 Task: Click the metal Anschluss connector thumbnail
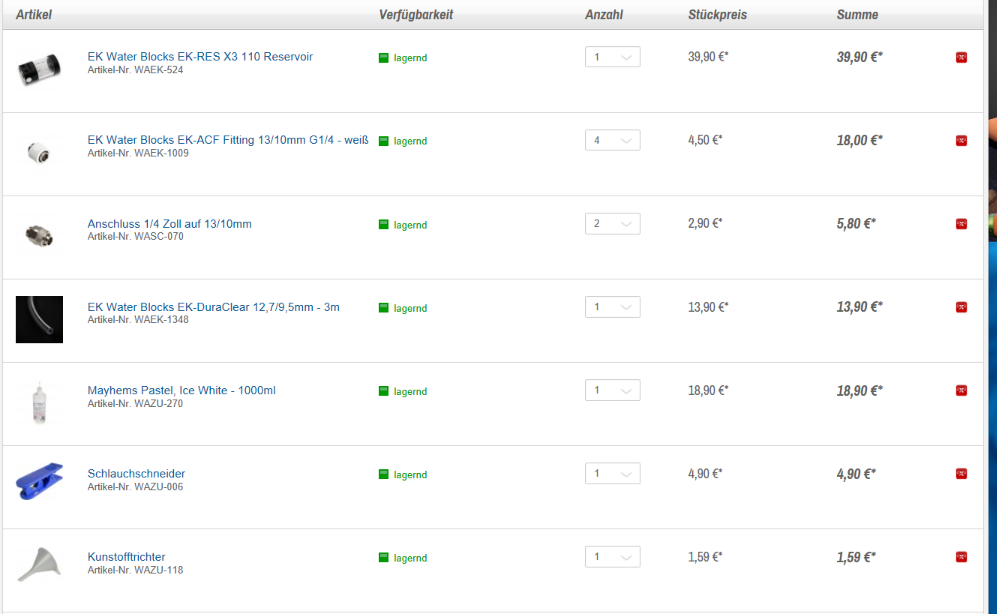click(x=39, y=236)
